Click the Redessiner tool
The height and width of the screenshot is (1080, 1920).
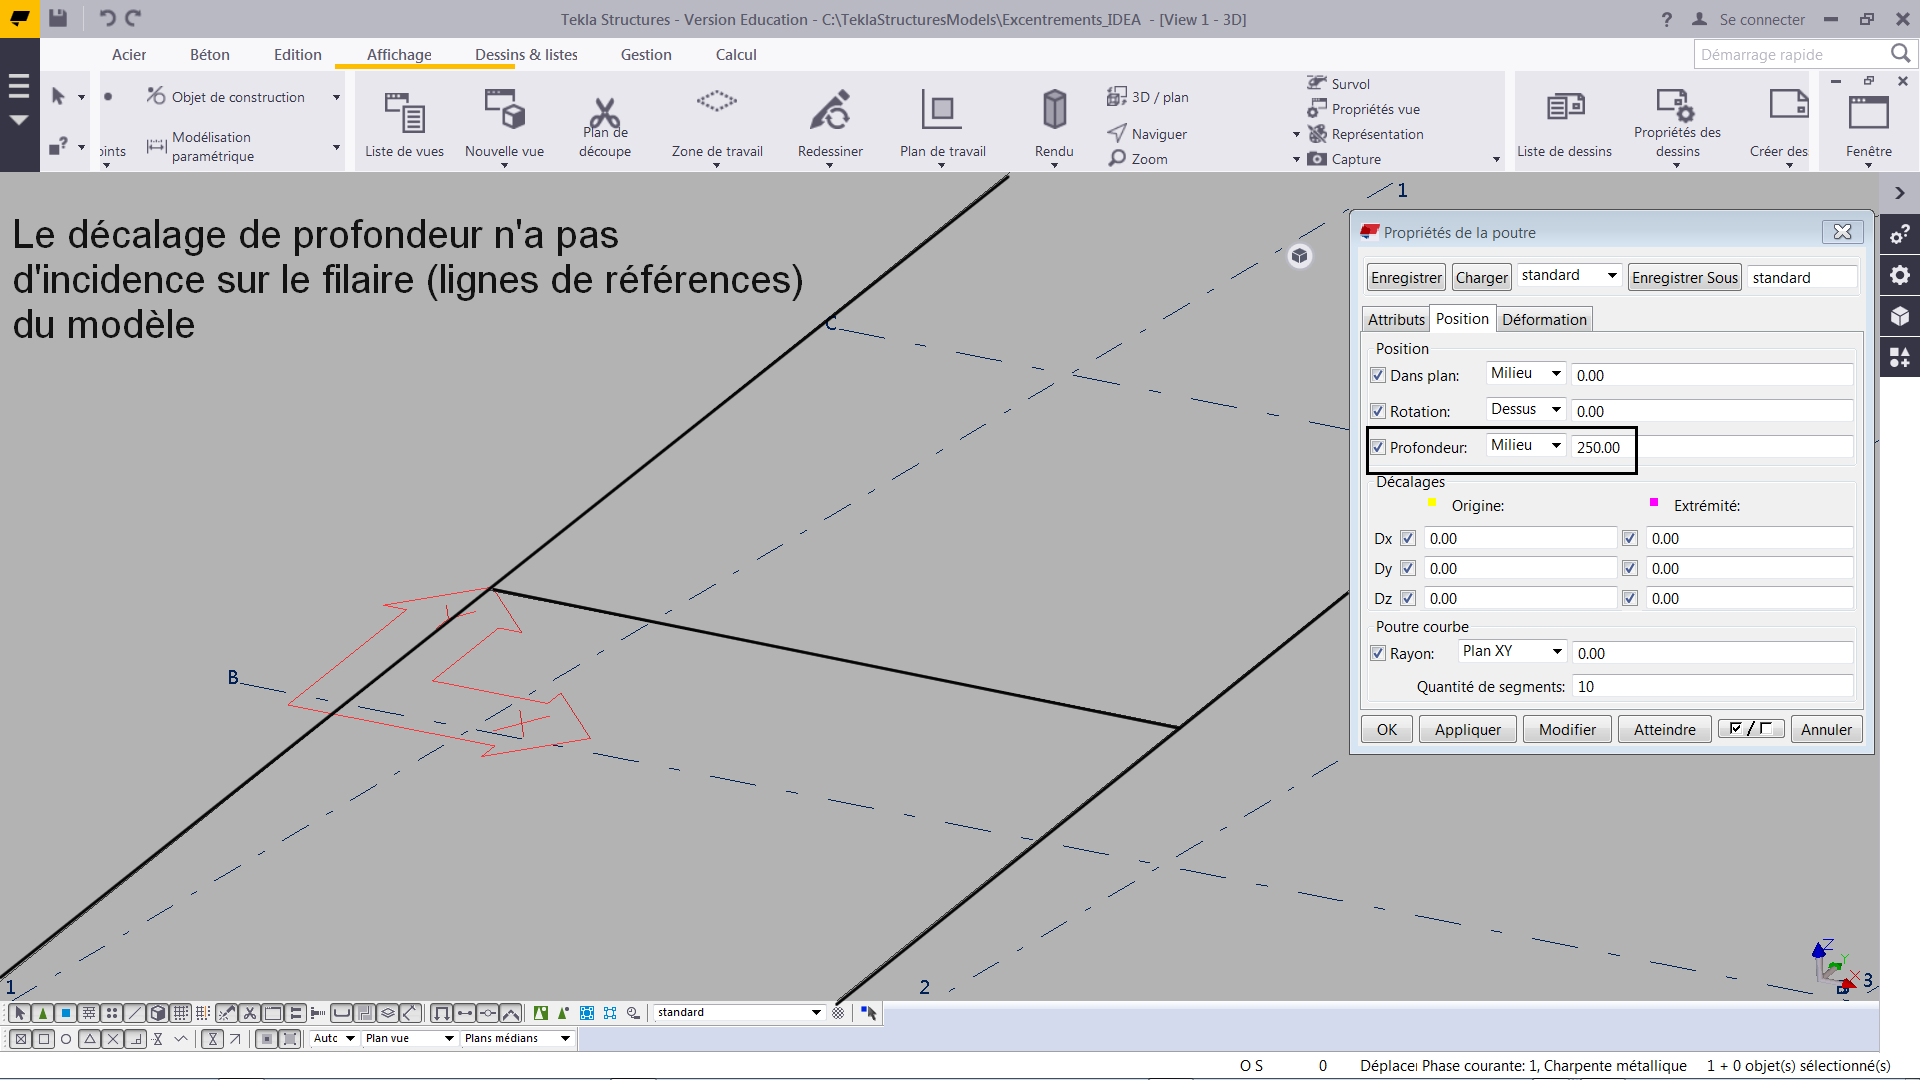click(830, 124)
